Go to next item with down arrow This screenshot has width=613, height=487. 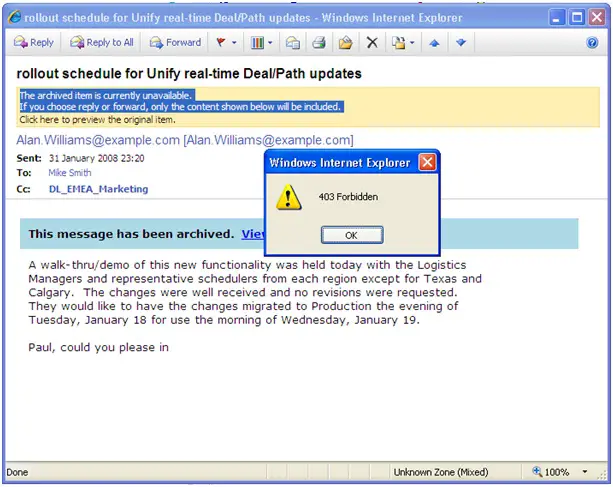pos(461,42)
